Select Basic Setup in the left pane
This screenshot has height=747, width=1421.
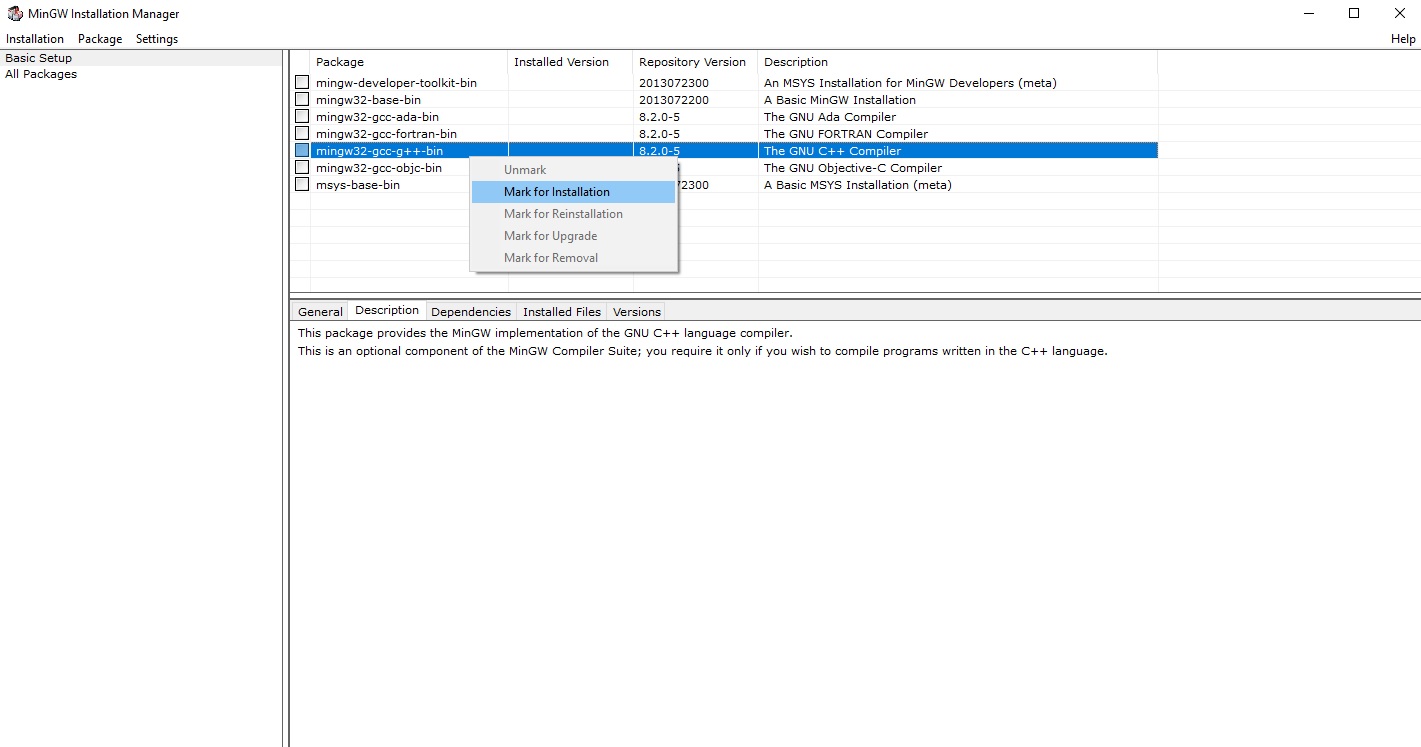pos(39,58)
